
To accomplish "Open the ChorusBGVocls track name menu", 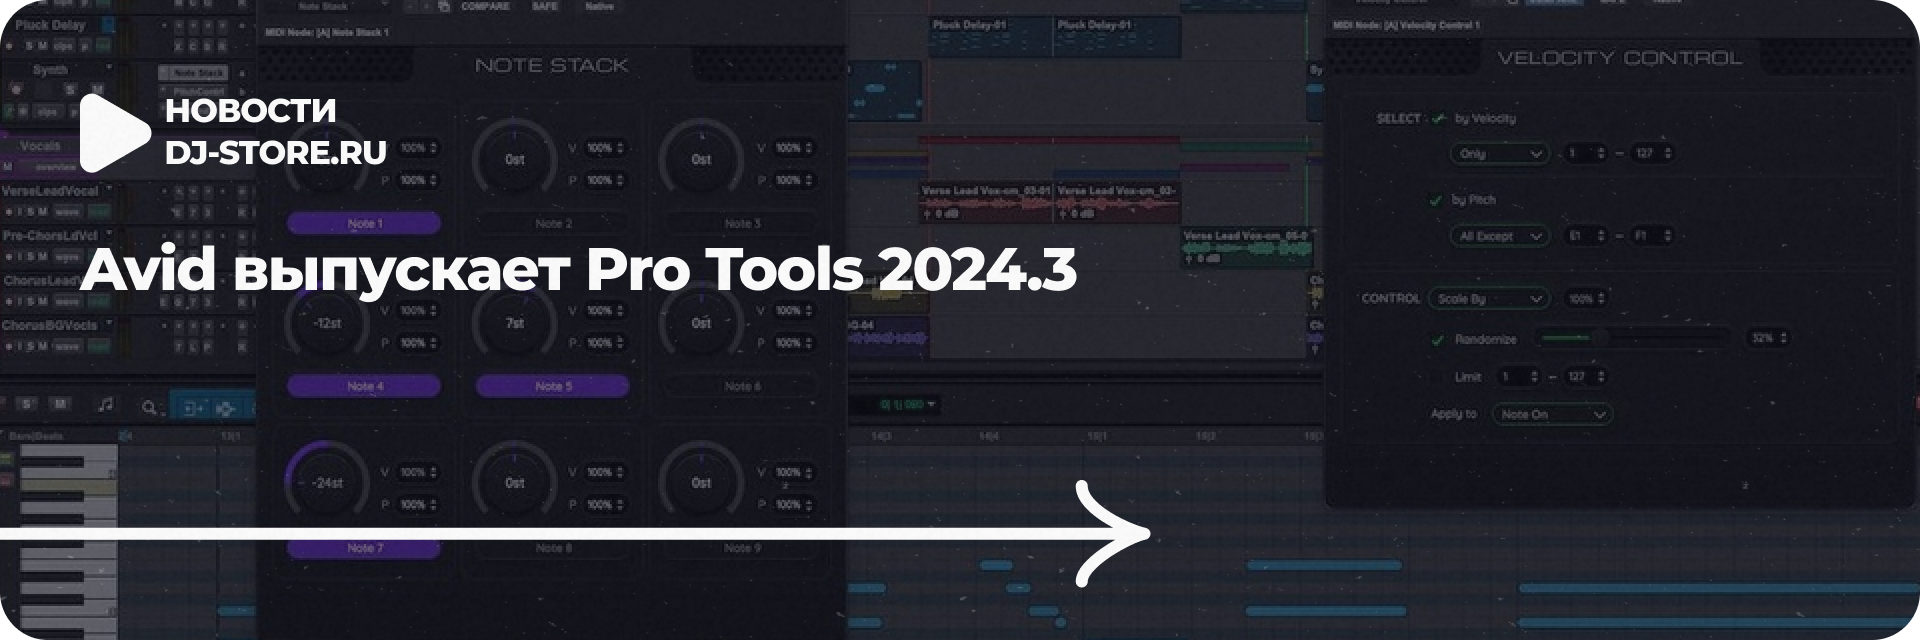I will 109,325.
